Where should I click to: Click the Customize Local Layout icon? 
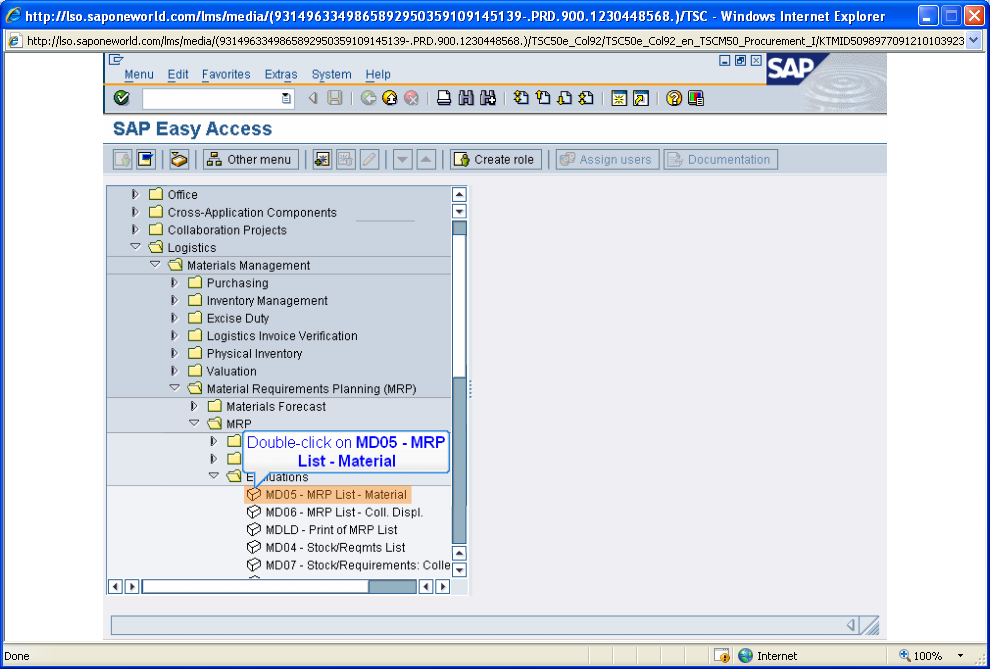tap(696, 98)
